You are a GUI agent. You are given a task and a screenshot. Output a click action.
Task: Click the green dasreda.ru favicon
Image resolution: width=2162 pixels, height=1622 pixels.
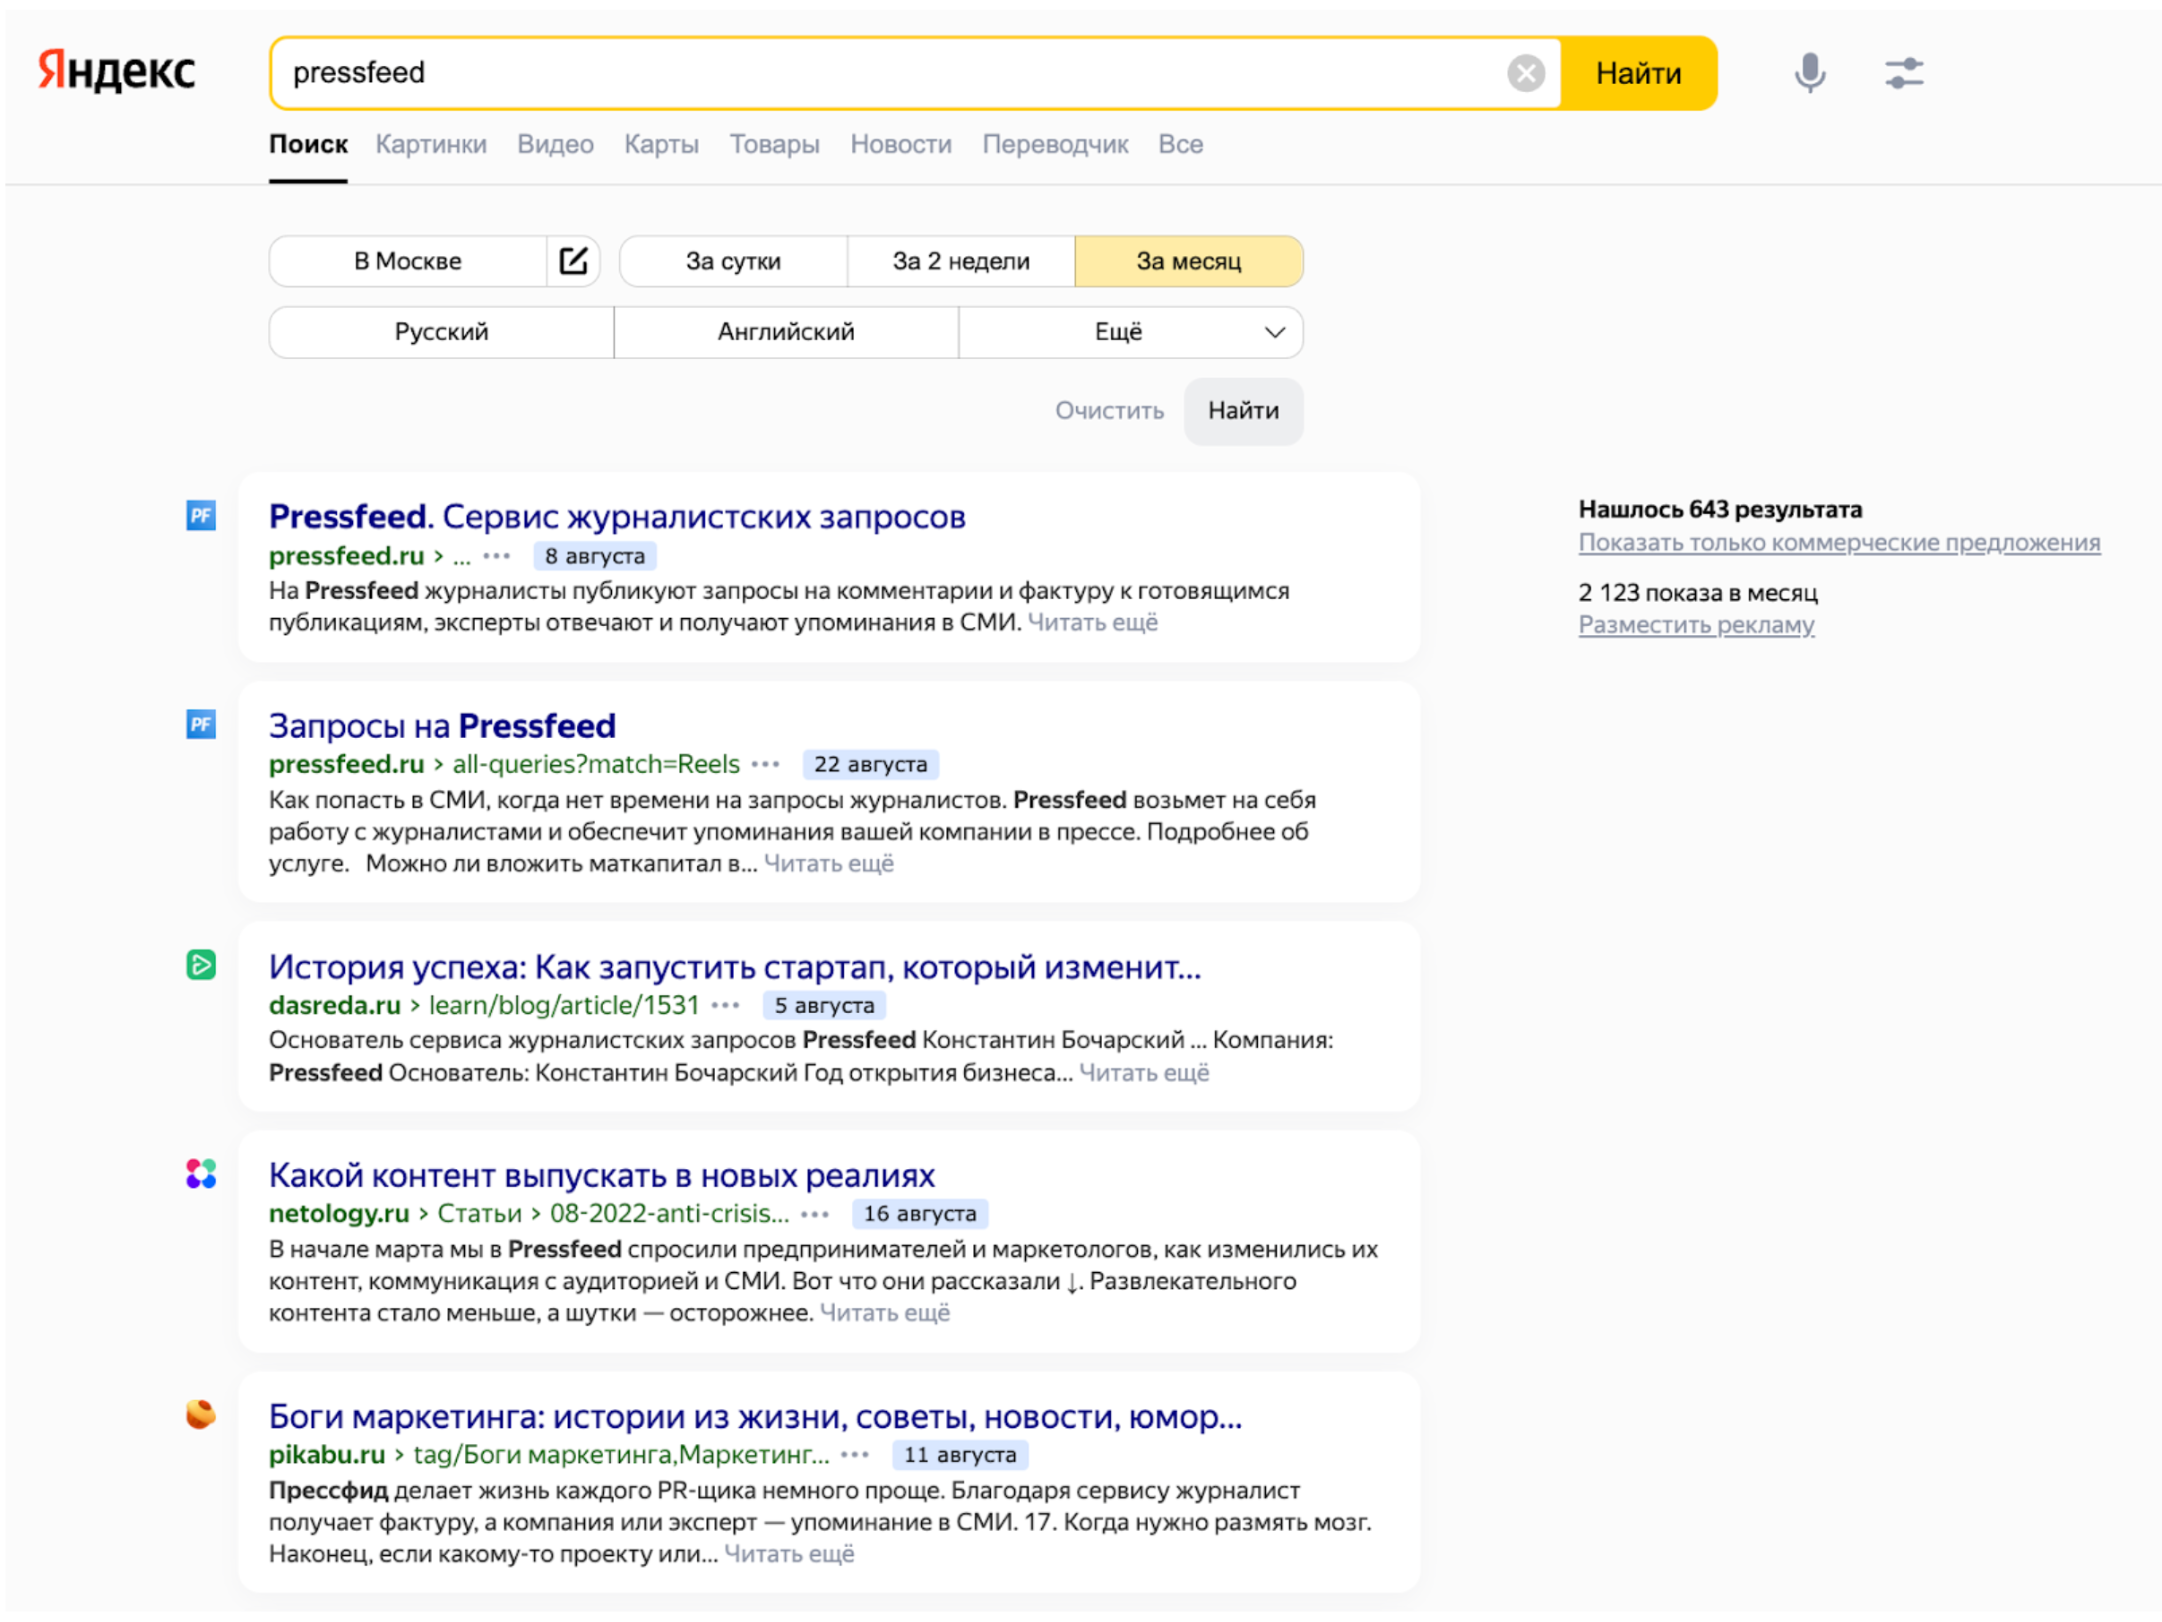pos(201,965)
